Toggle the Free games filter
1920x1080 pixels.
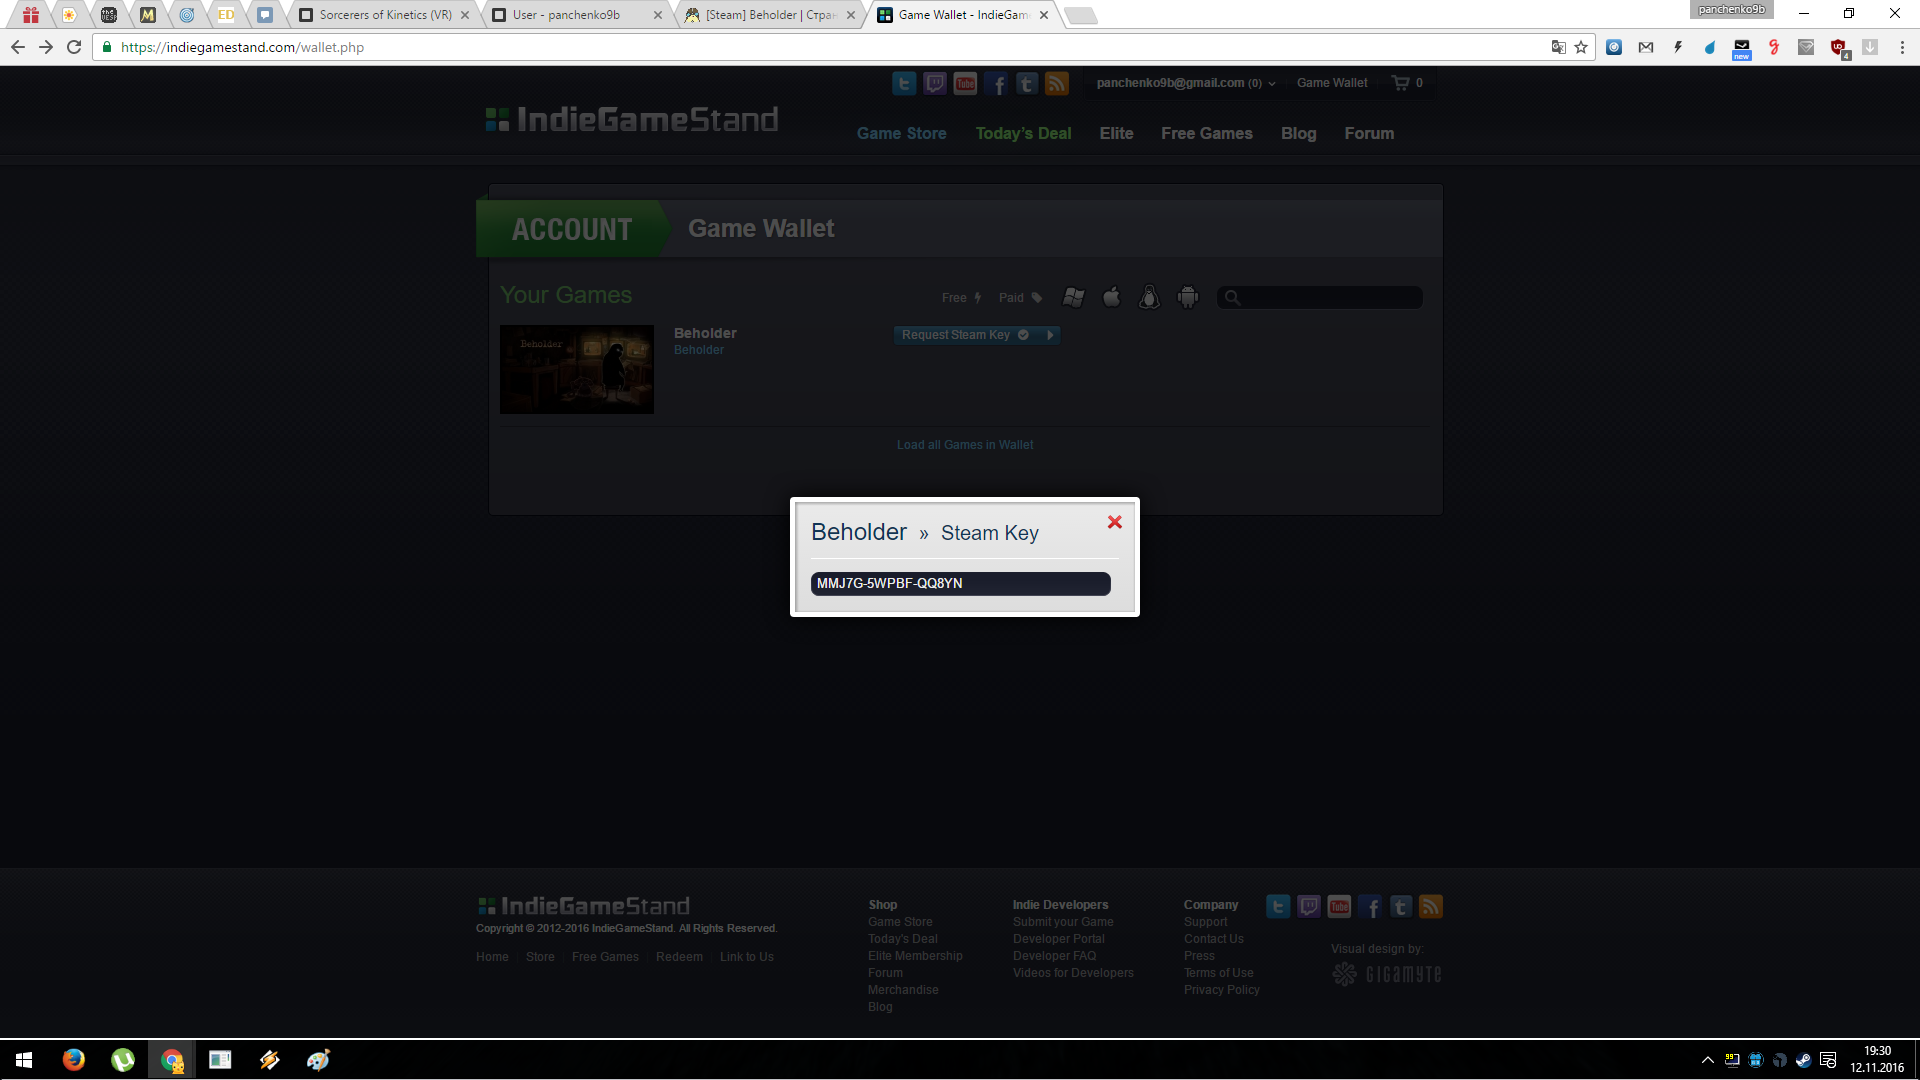pos(961,298)
